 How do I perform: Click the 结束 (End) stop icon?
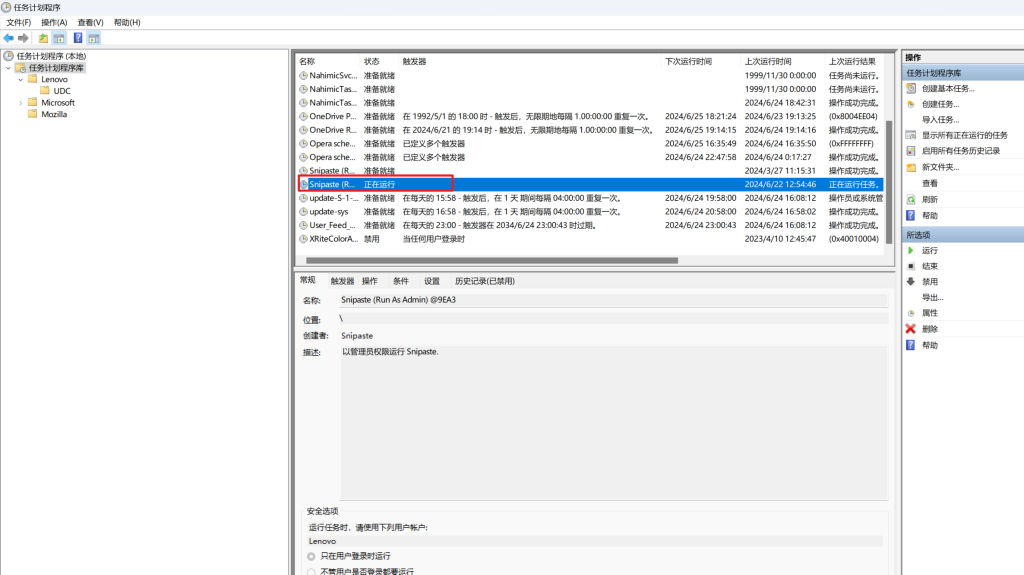coord(910,266)
